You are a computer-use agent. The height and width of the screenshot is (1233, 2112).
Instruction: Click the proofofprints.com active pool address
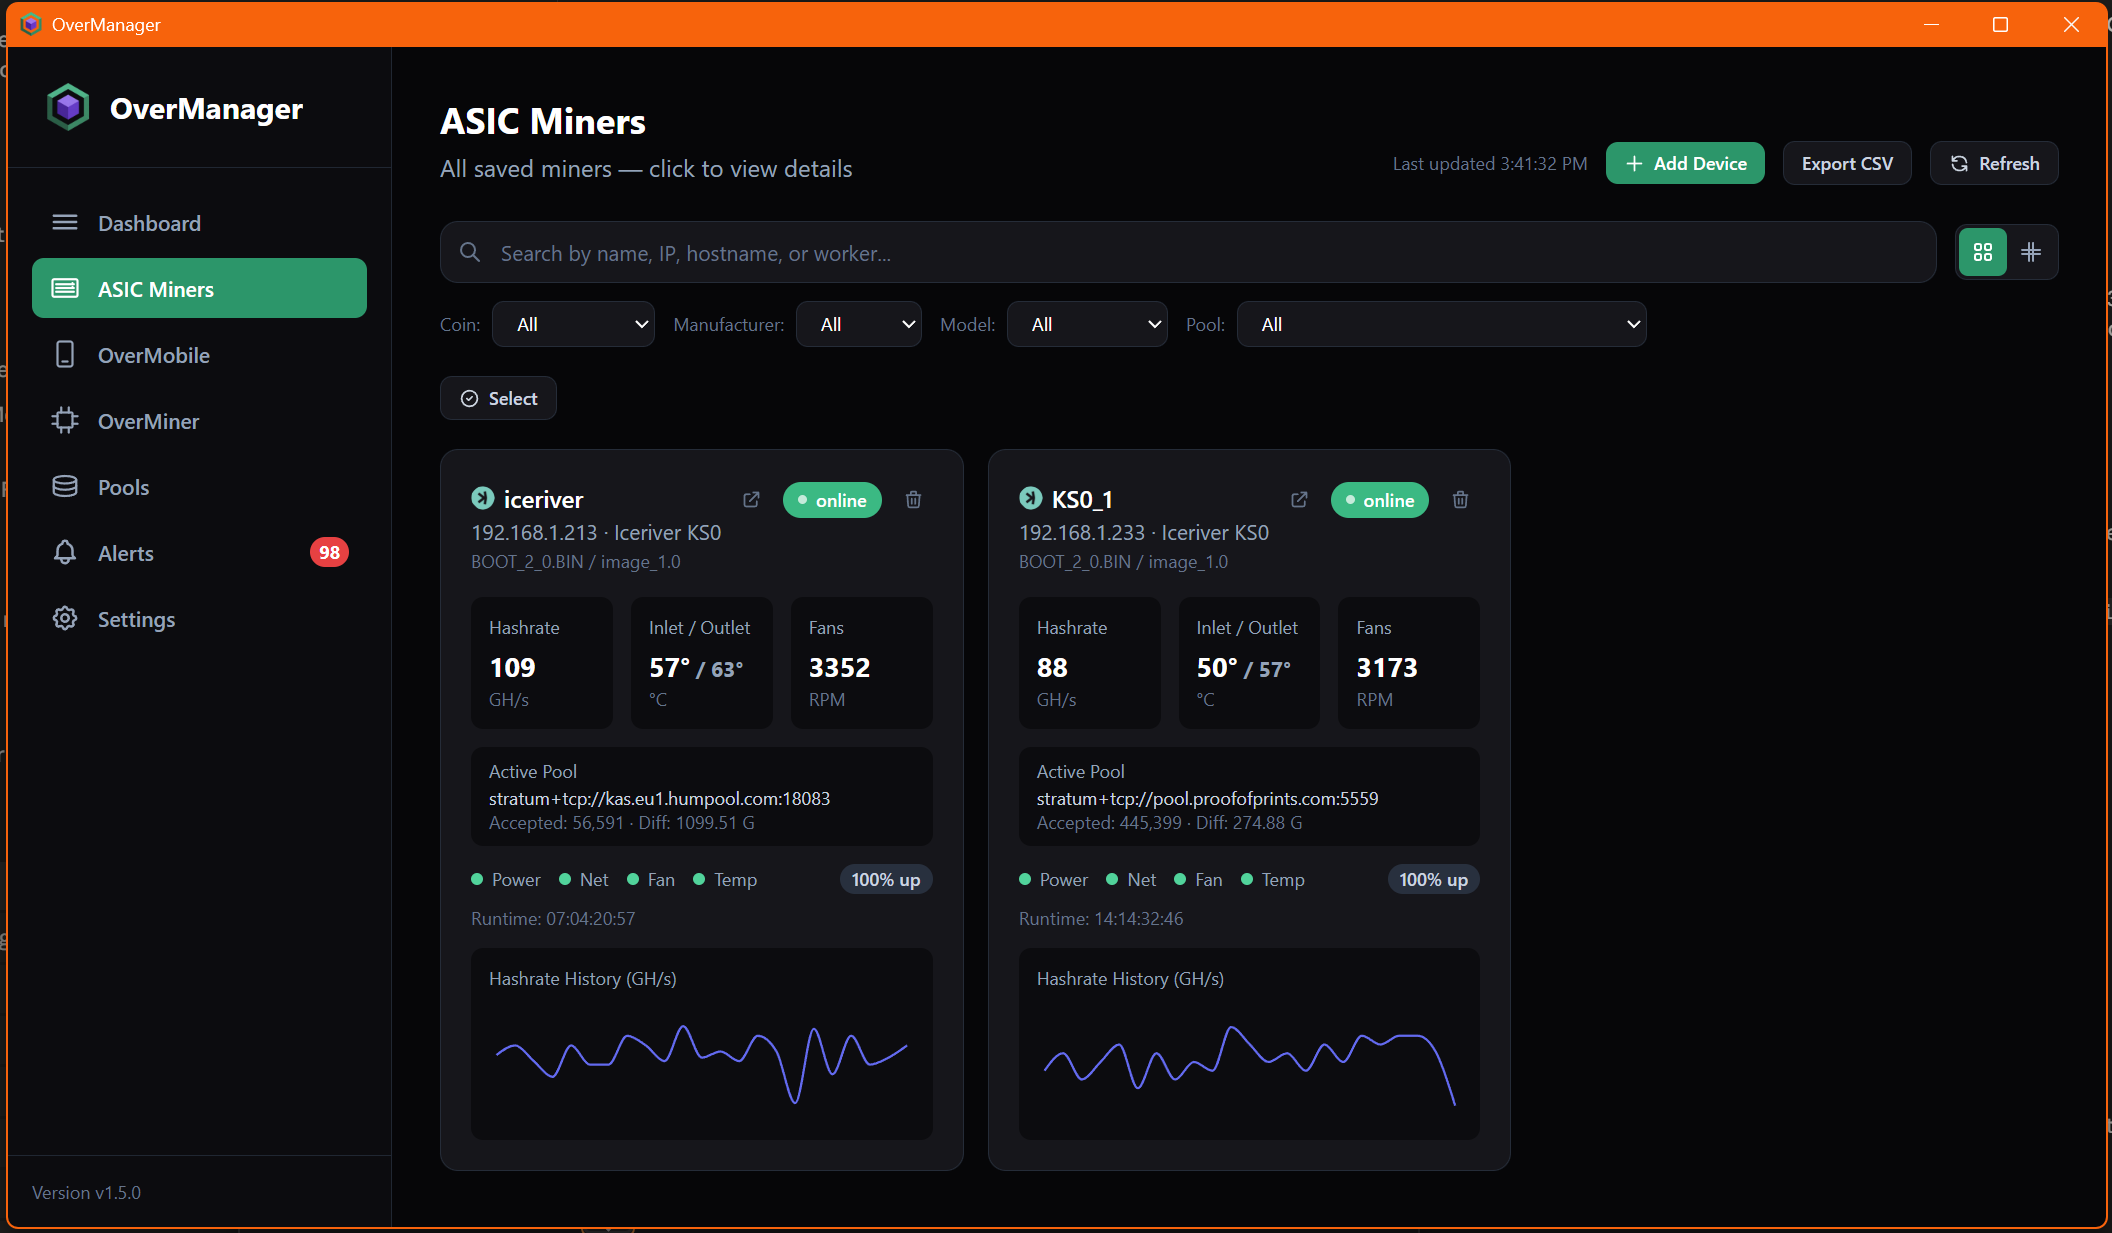[x=1207, y=798]
